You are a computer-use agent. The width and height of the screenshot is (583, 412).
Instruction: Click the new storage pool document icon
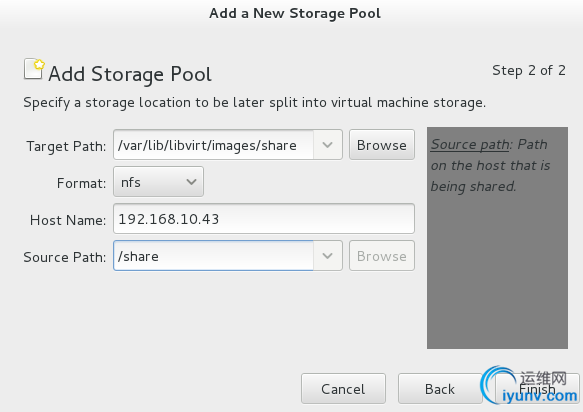(34, 69)
